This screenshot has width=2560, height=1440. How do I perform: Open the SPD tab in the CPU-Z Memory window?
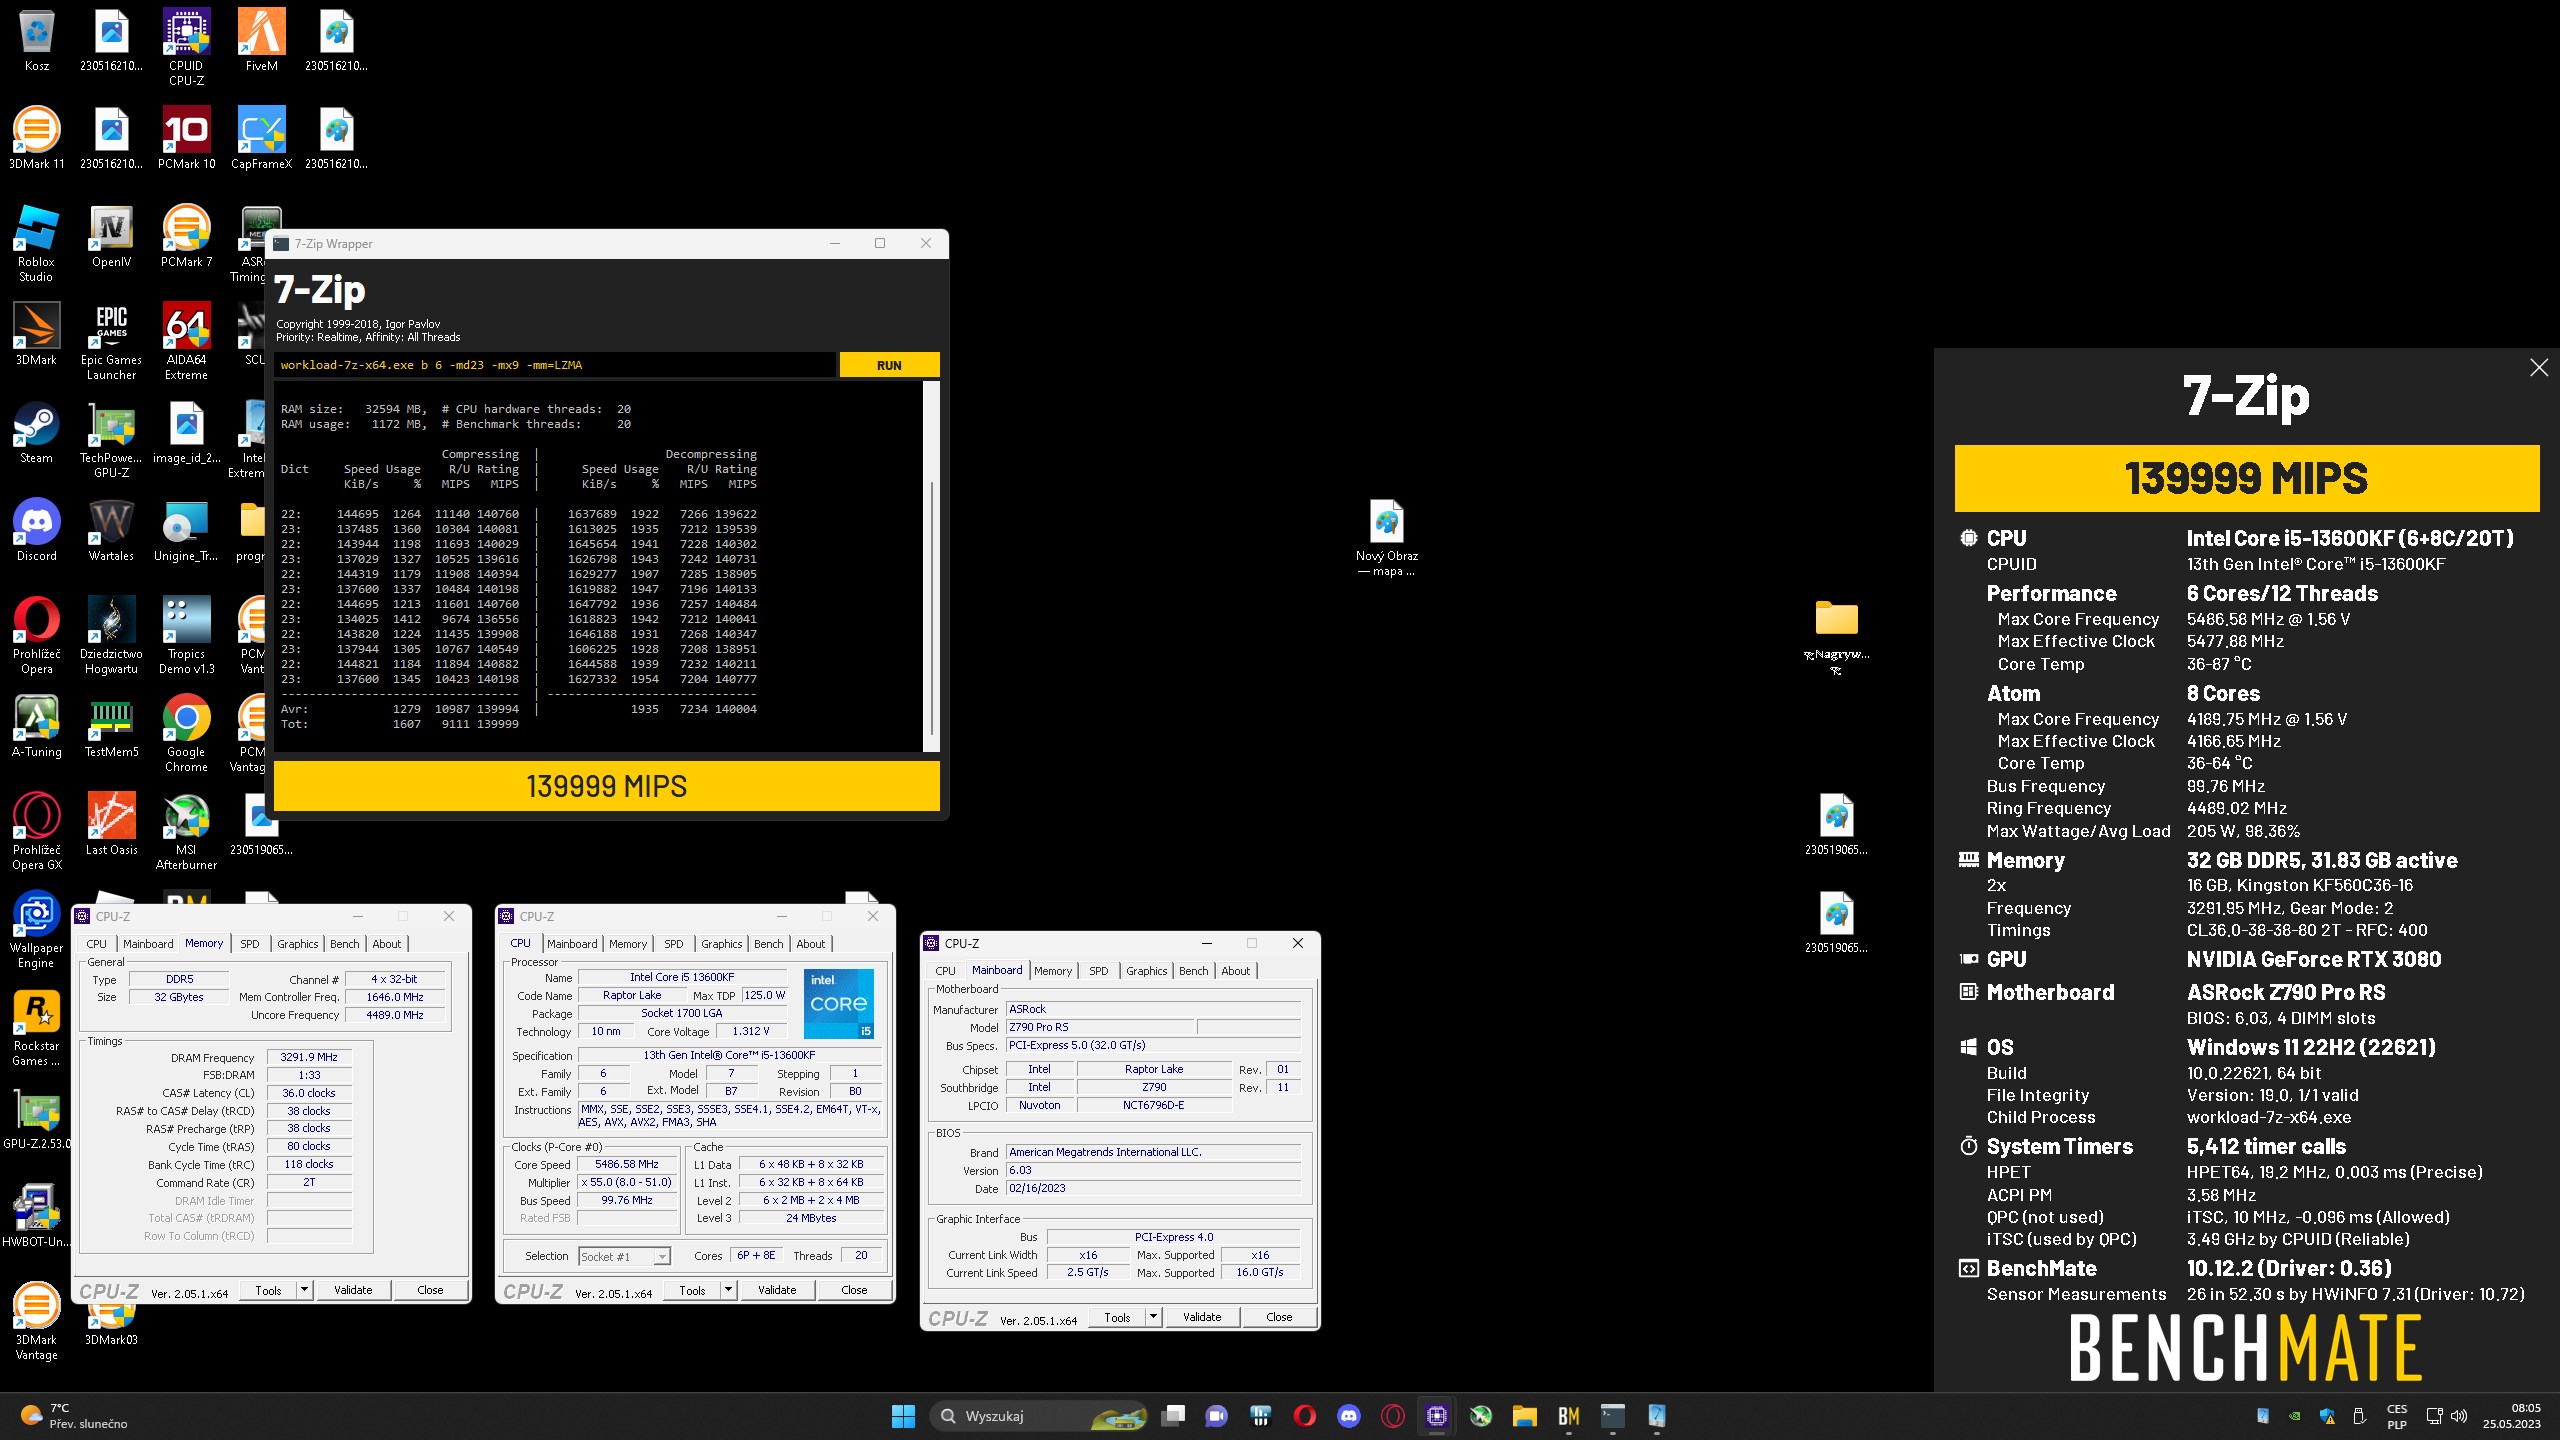[x=250, y=944]
